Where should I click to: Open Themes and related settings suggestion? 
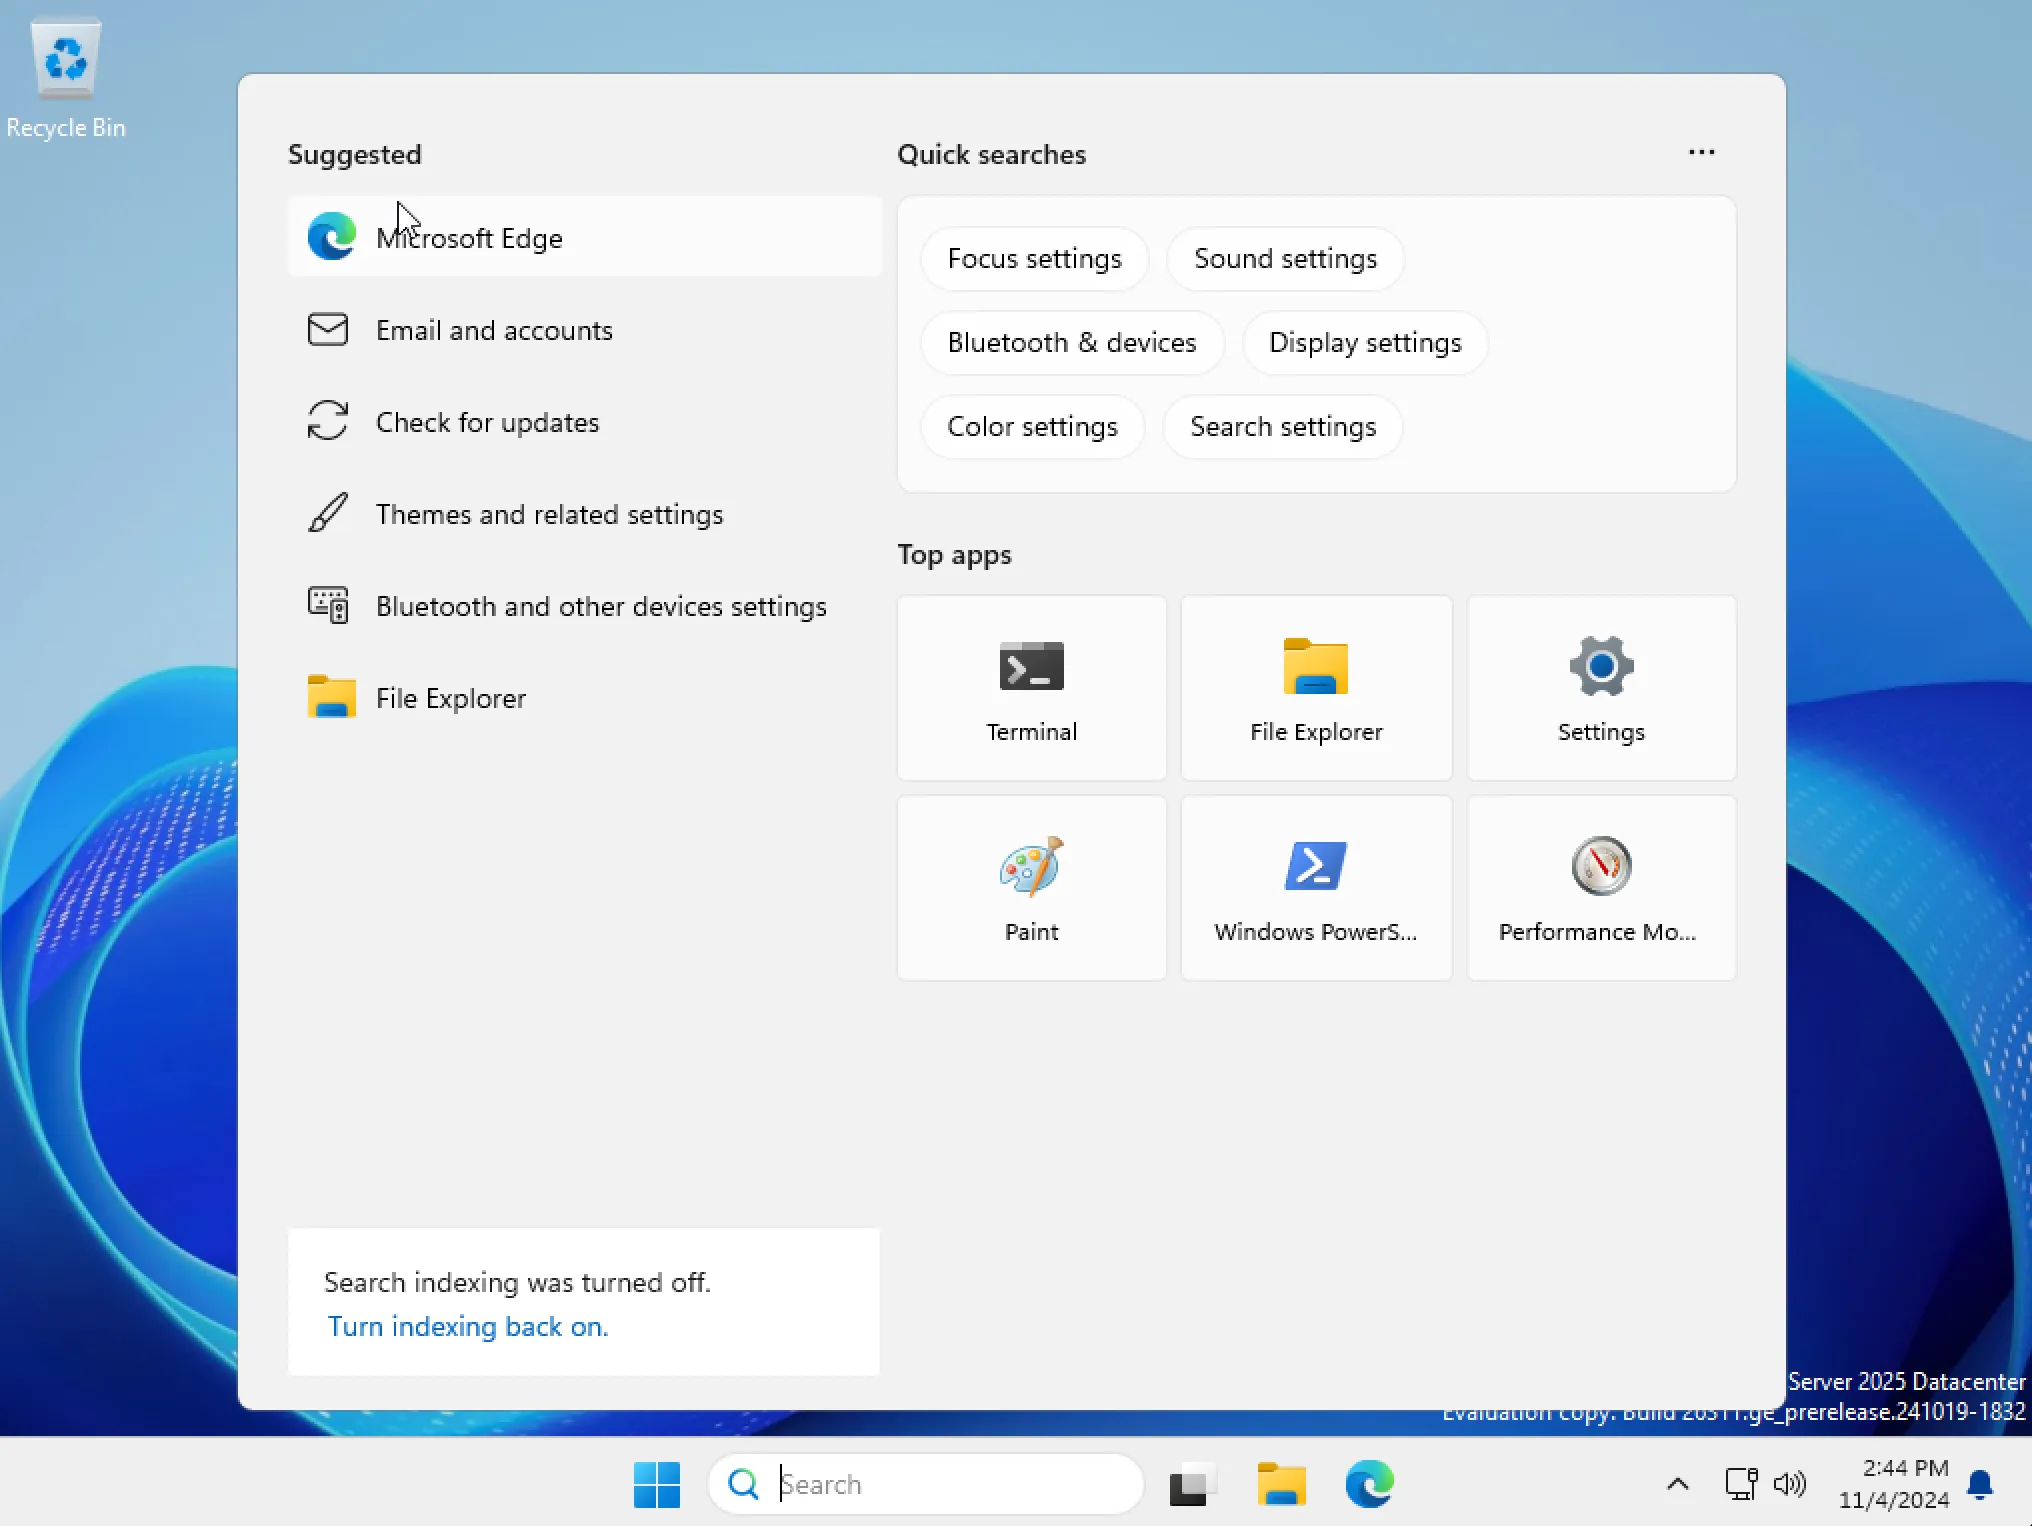point(549,515)
